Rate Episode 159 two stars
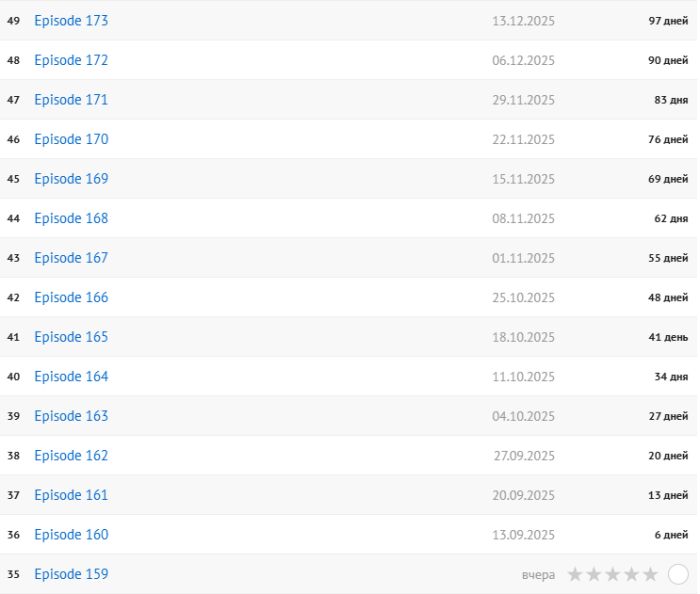The image size is (700, 594). click(x=594, y=574)
